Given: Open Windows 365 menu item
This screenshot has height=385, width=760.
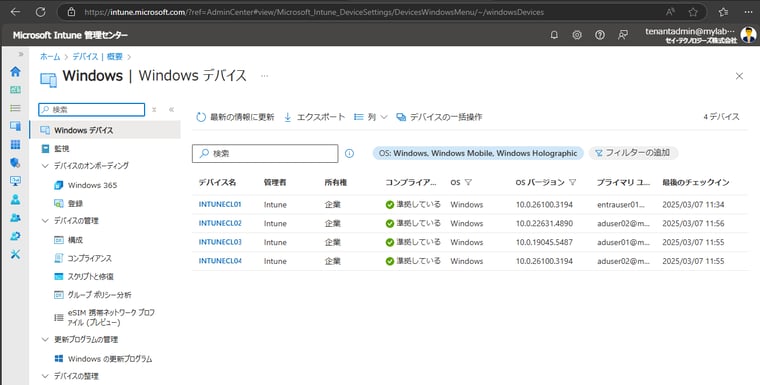Looking at the screenshot, I should [92, 185].
